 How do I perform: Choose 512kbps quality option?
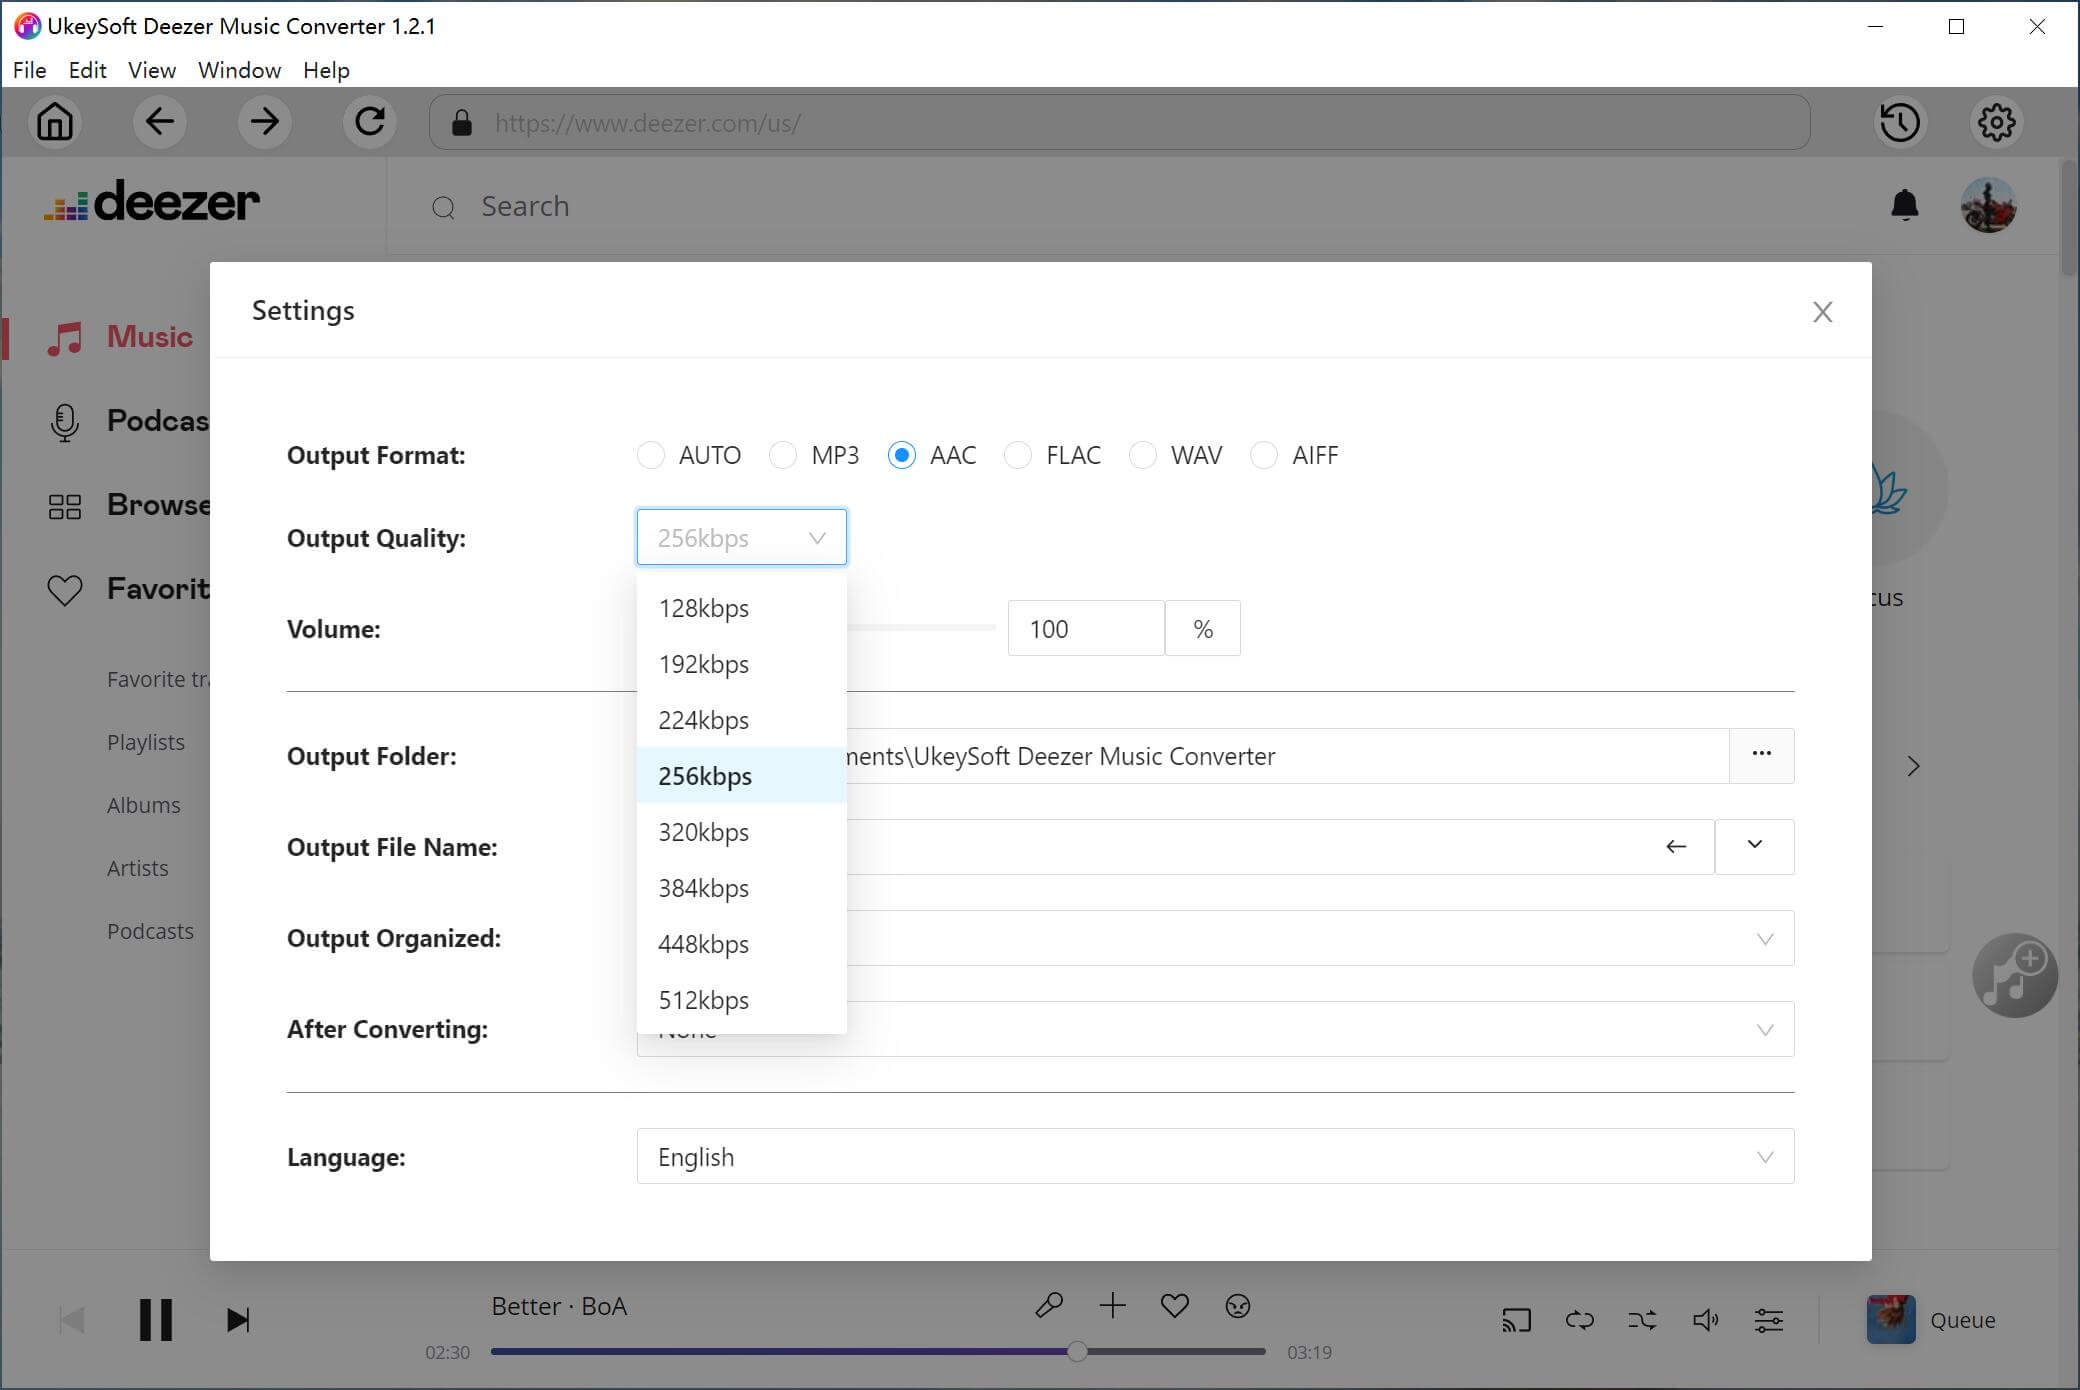(742, 1000)
